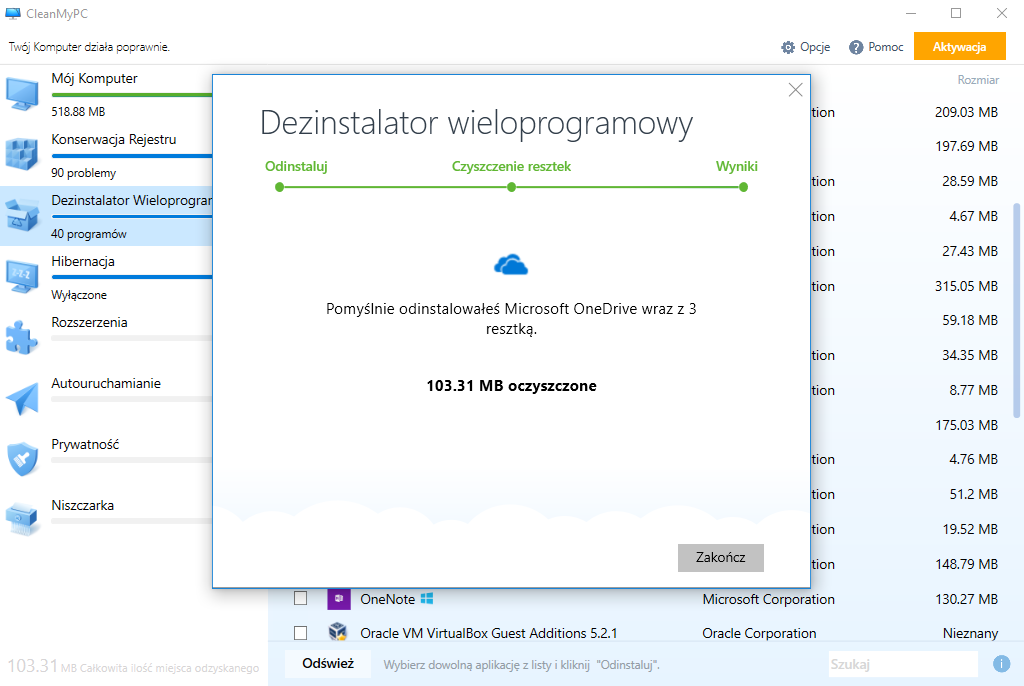Click the Odinstaluj step dot
The width and height of the screenshot is (1024, 686).
pyautogui.click(x=280, y=188)
